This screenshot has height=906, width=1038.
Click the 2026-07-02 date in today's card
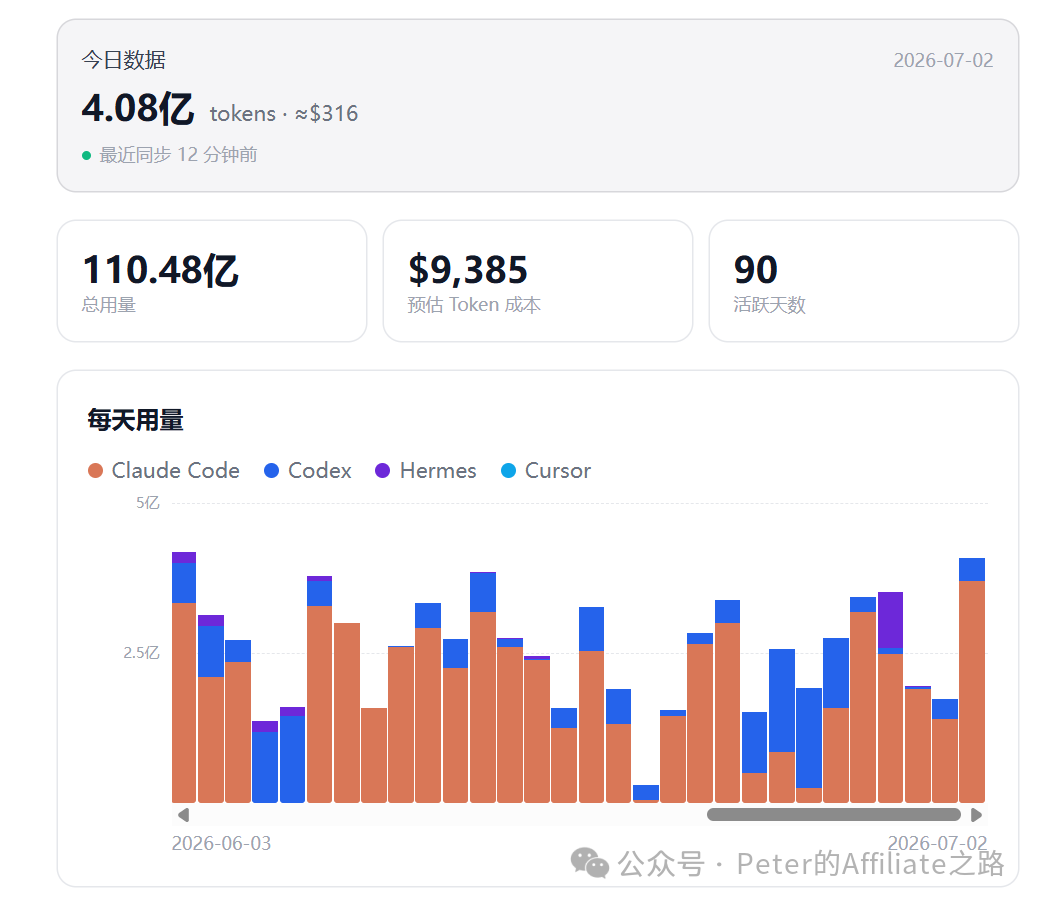pos(943,60)
